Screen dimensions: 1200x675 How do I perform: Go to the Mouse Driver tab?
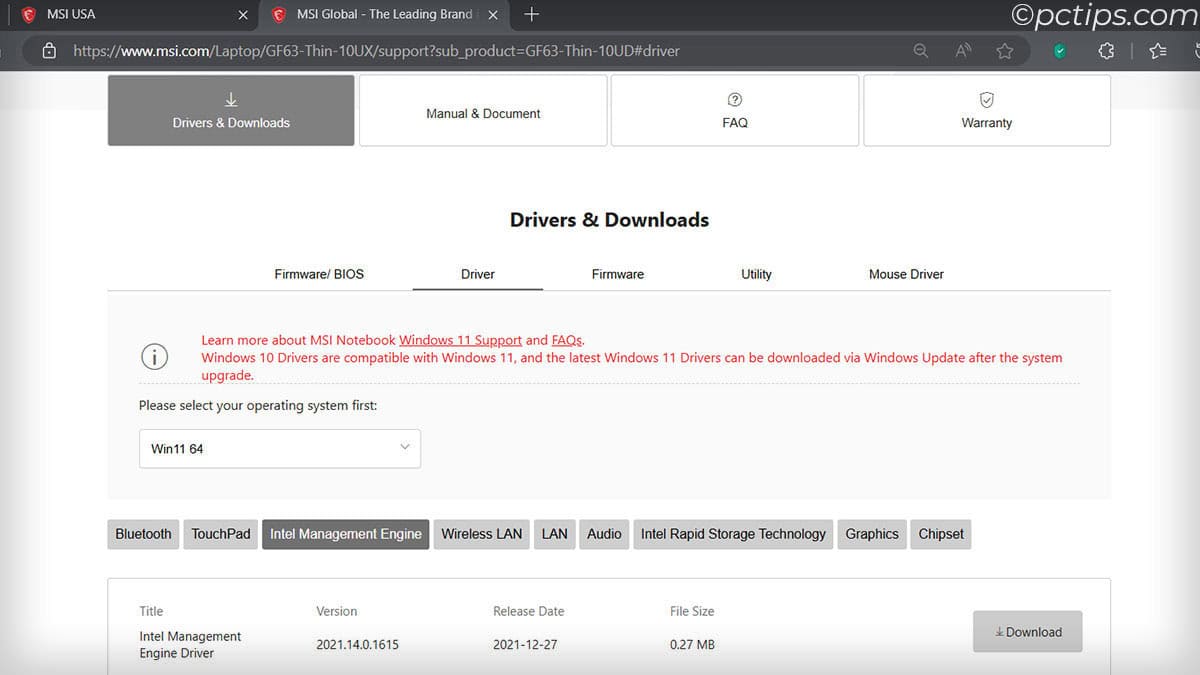906,274
